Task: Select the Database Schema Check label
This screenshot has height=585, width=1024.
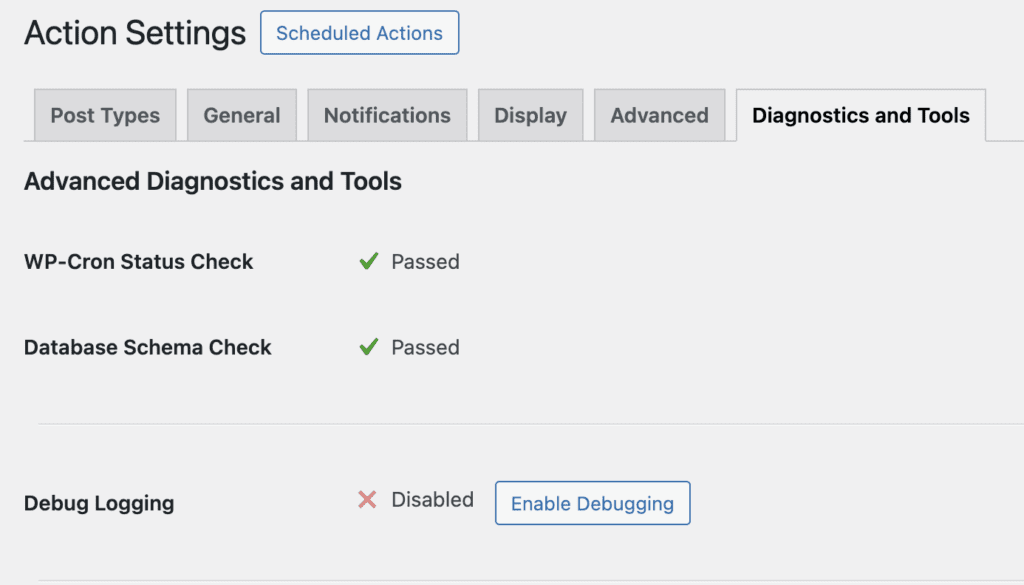Action: click(x=147, y=348)
